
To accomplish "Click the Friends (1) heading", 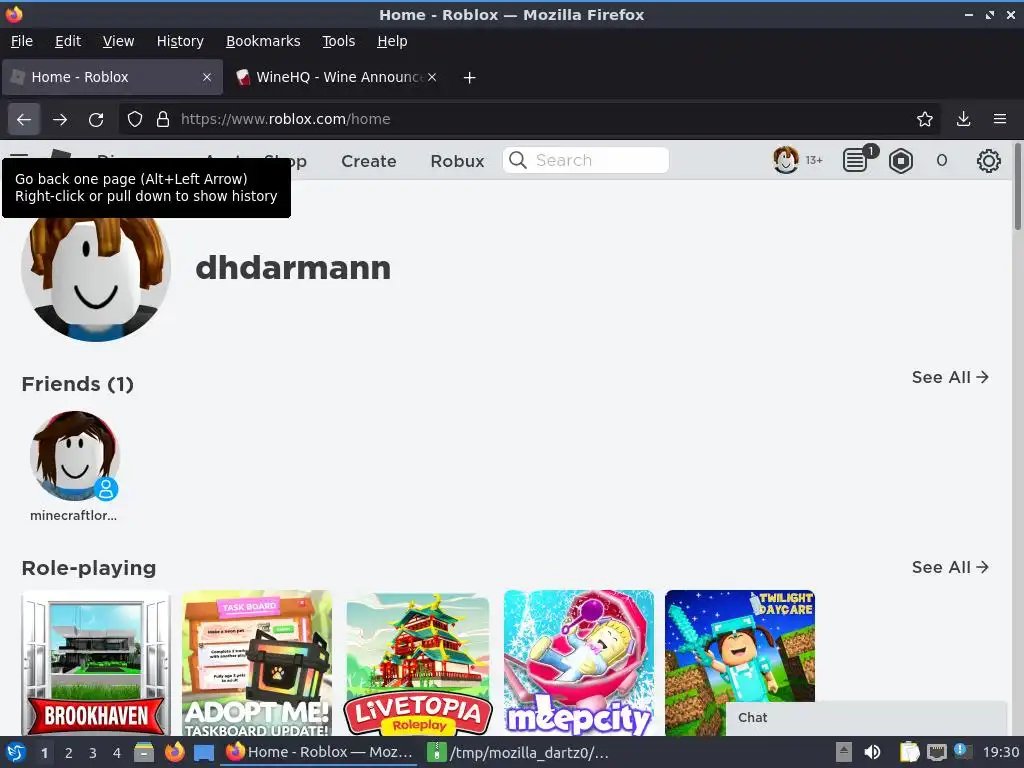I will tap(78, 384).
